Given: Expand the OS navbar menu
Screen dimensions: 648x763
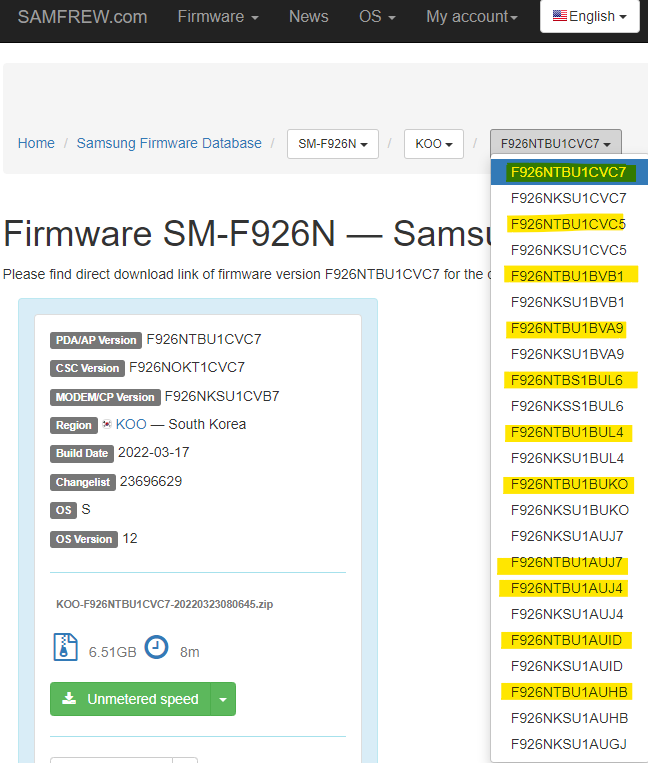Looking at the screenshot, I should click(377, 17).
